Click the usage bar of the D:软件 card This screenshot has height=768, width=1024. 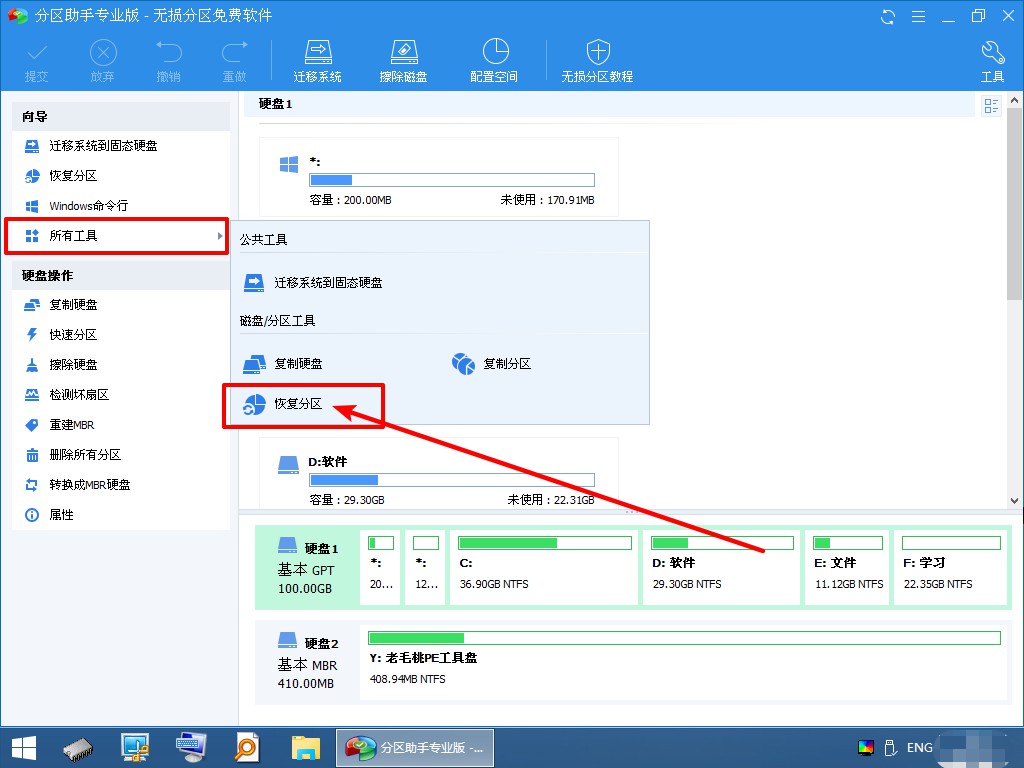452,480
